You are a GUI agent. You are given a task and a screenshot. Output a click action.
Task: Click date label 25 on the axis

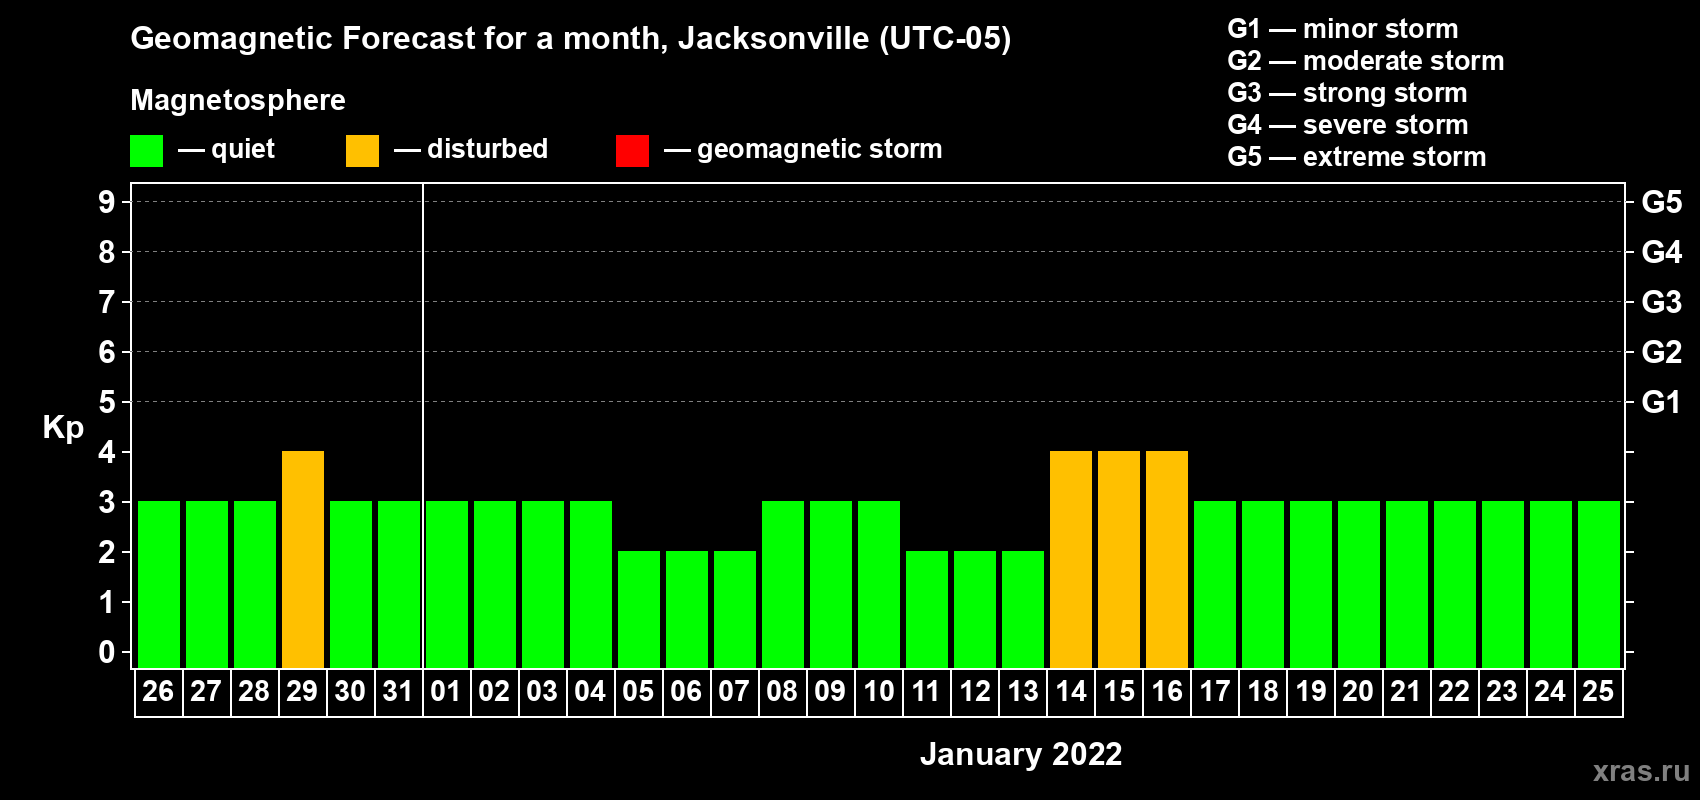(1598, 691)
